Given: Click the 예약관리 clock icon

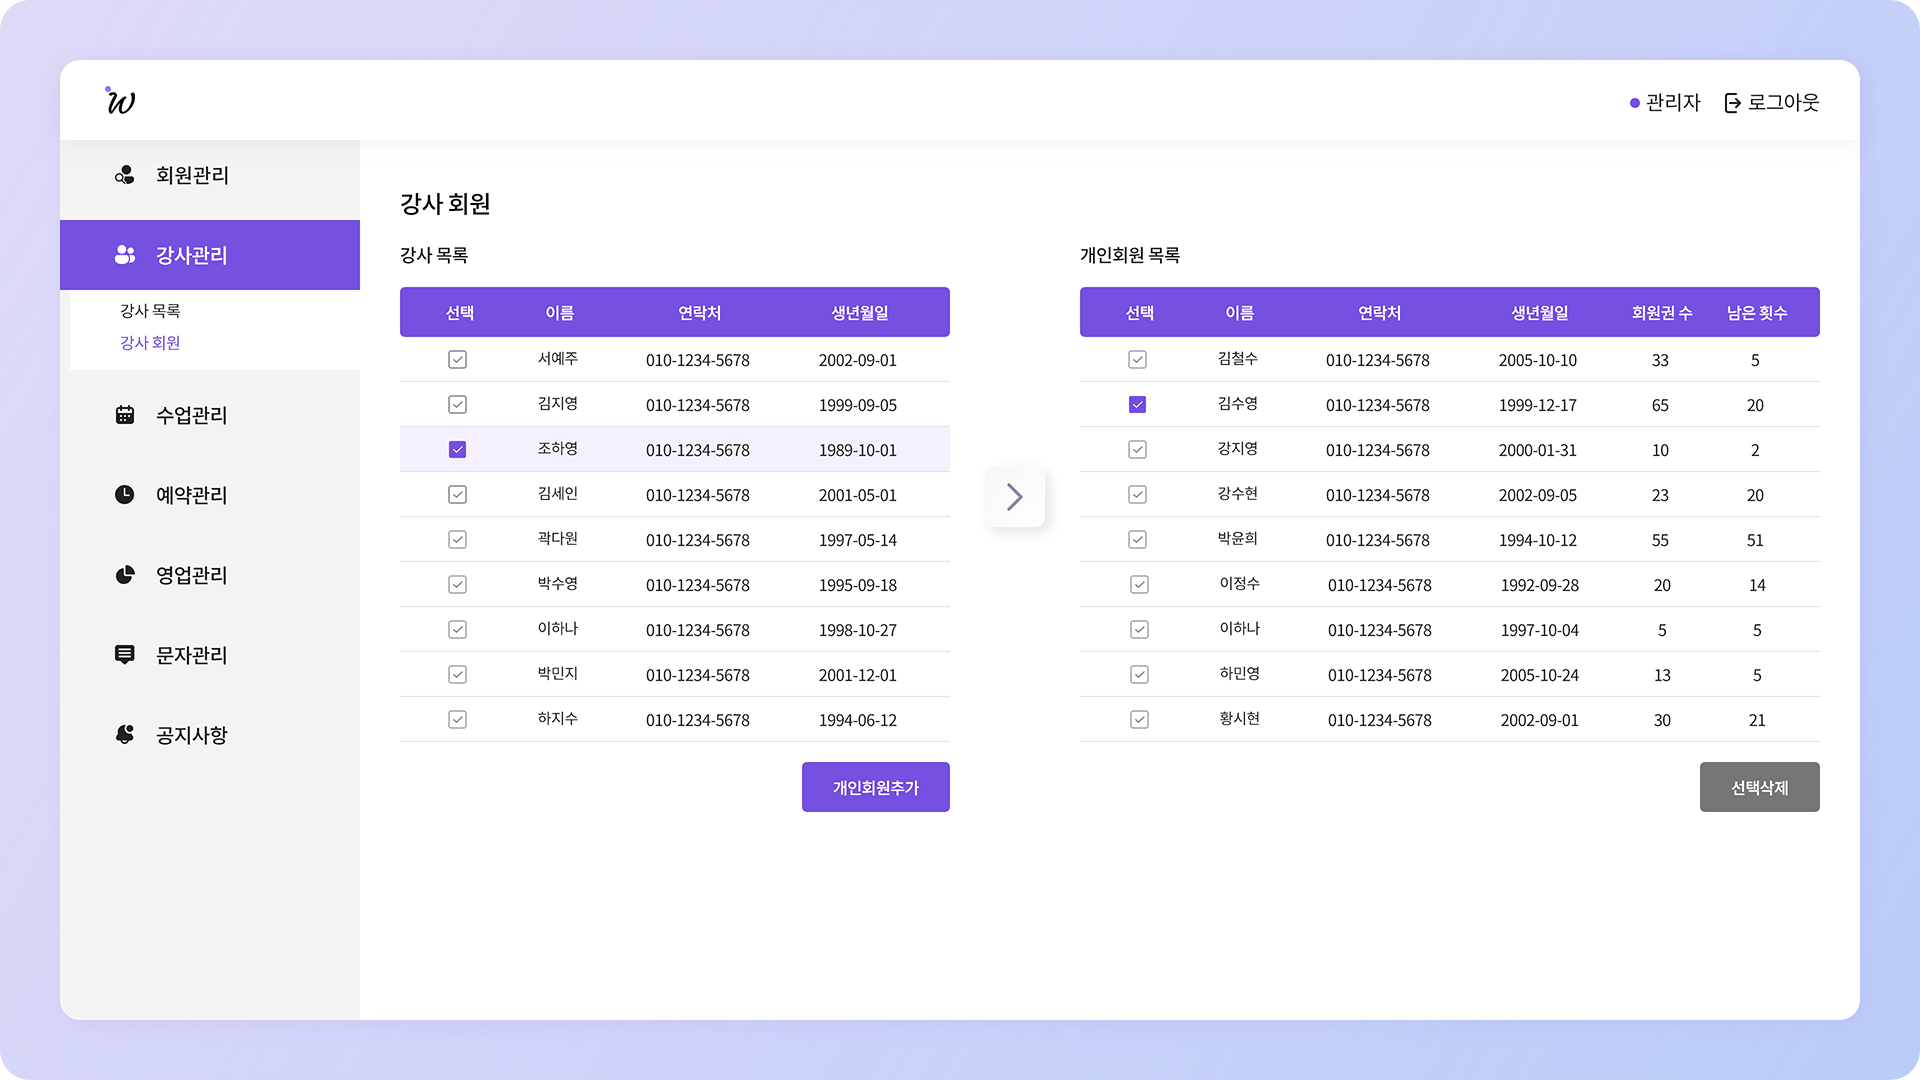Looking at the screenshot, I should tap(124, 495).
